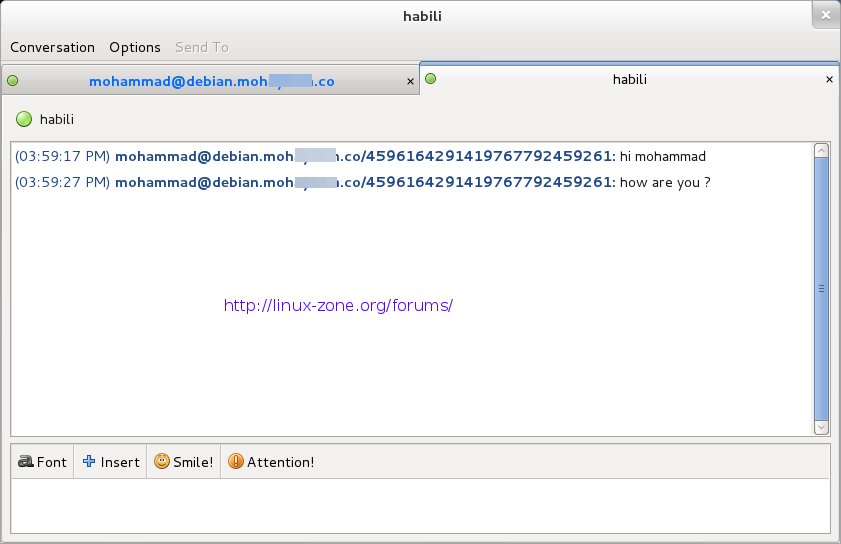
Task: Open the Insert plus icon menu
Action: [x=89, y=462]
